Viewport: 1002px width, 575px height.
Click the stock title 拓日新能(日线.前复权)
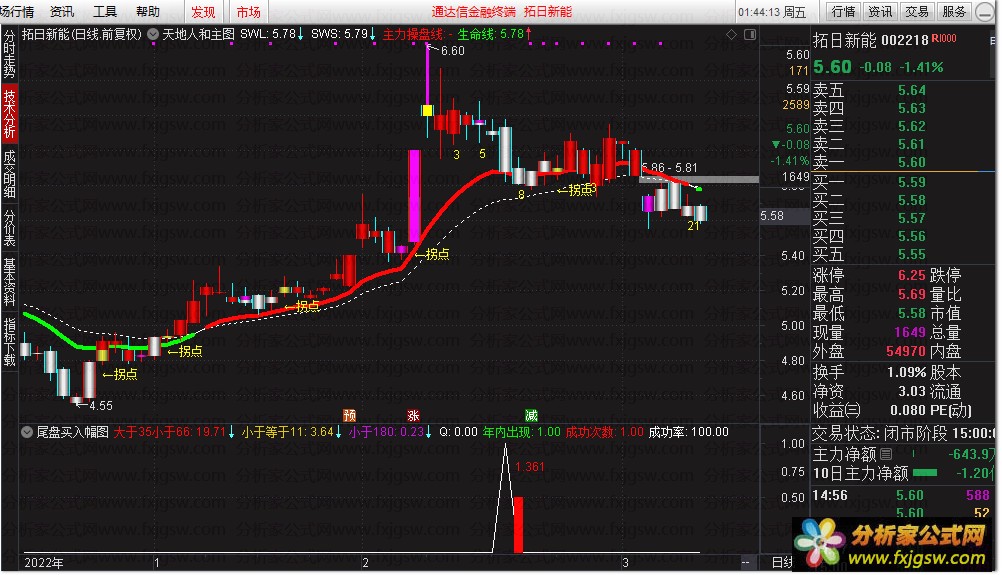[x=82, y=34]
